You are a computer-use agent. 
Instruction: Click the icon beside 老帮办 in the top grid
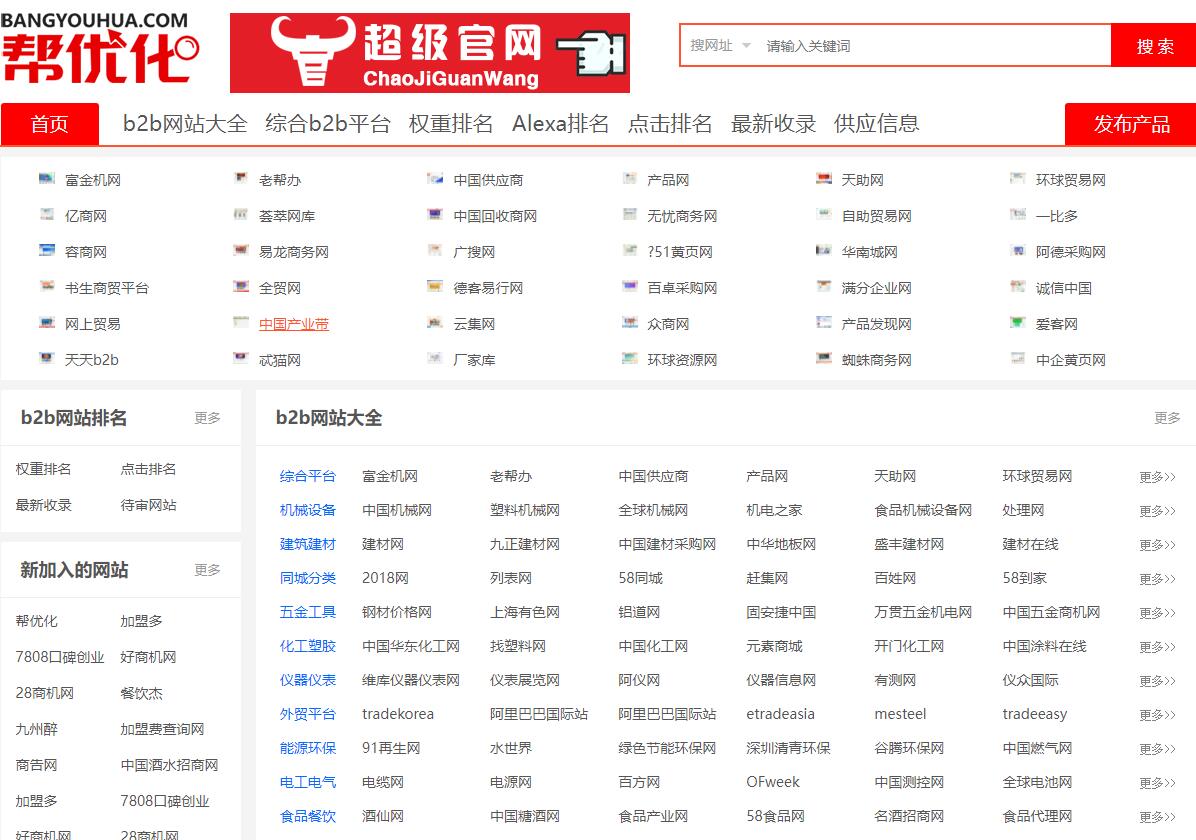(x=241, y=179)
